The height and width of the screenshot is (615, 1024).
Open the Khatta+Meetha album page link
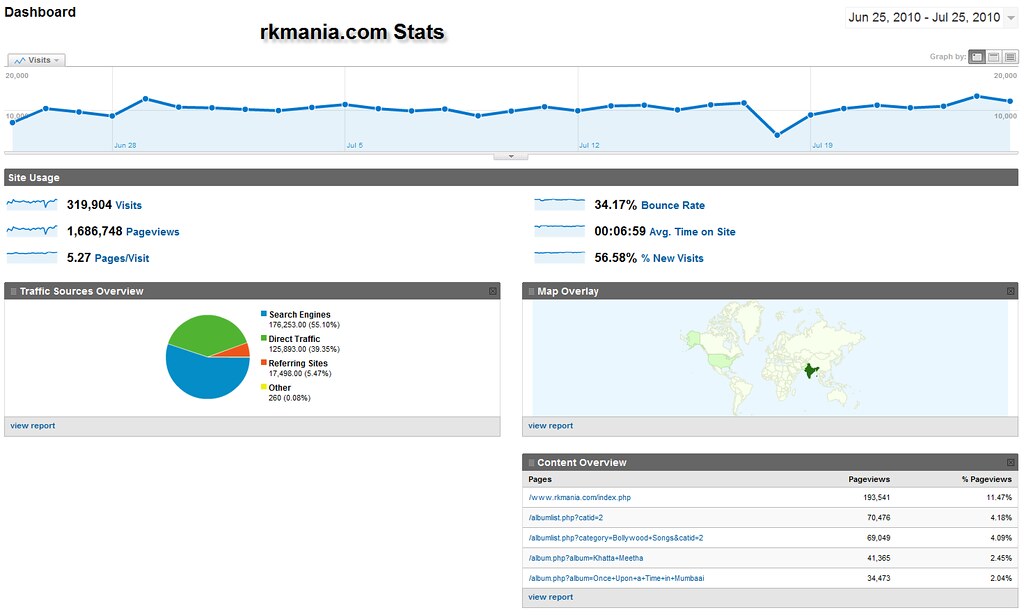tap(586, 558)
